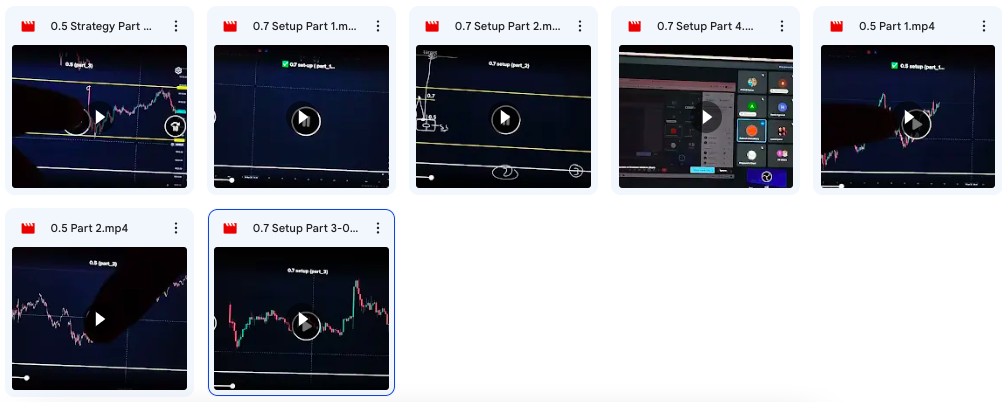Click the red video icon for 0.5 Part 2.mp4
This screenshot has width=1002, height=402.
27,228
